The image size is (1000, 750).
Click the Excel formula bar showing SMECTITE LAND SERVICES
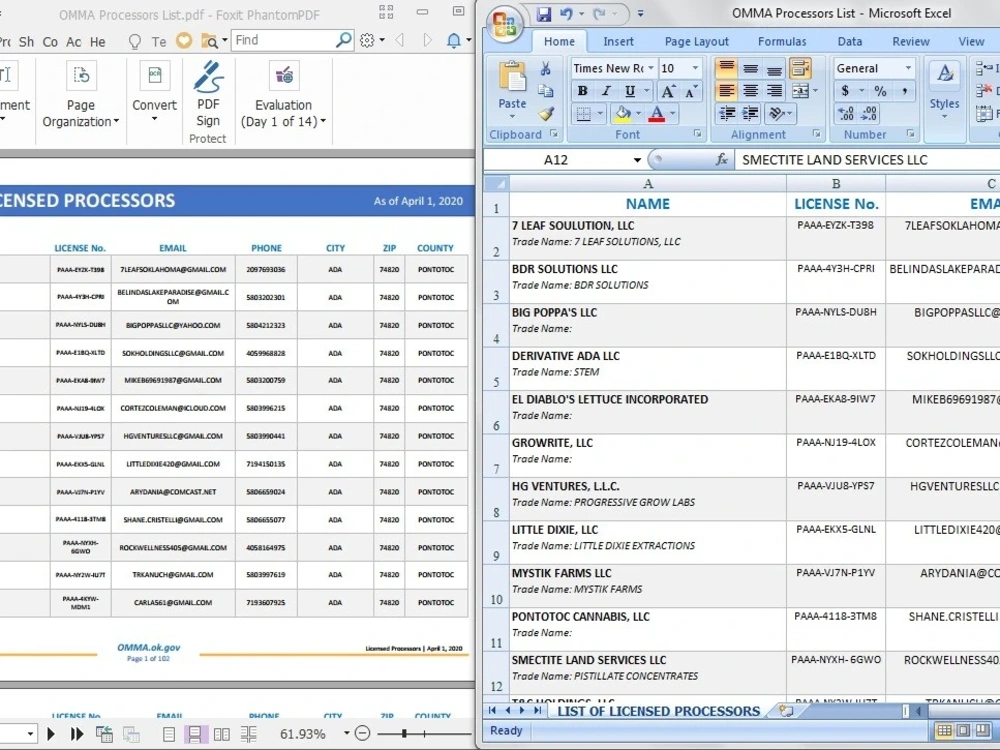coord(867,159)
